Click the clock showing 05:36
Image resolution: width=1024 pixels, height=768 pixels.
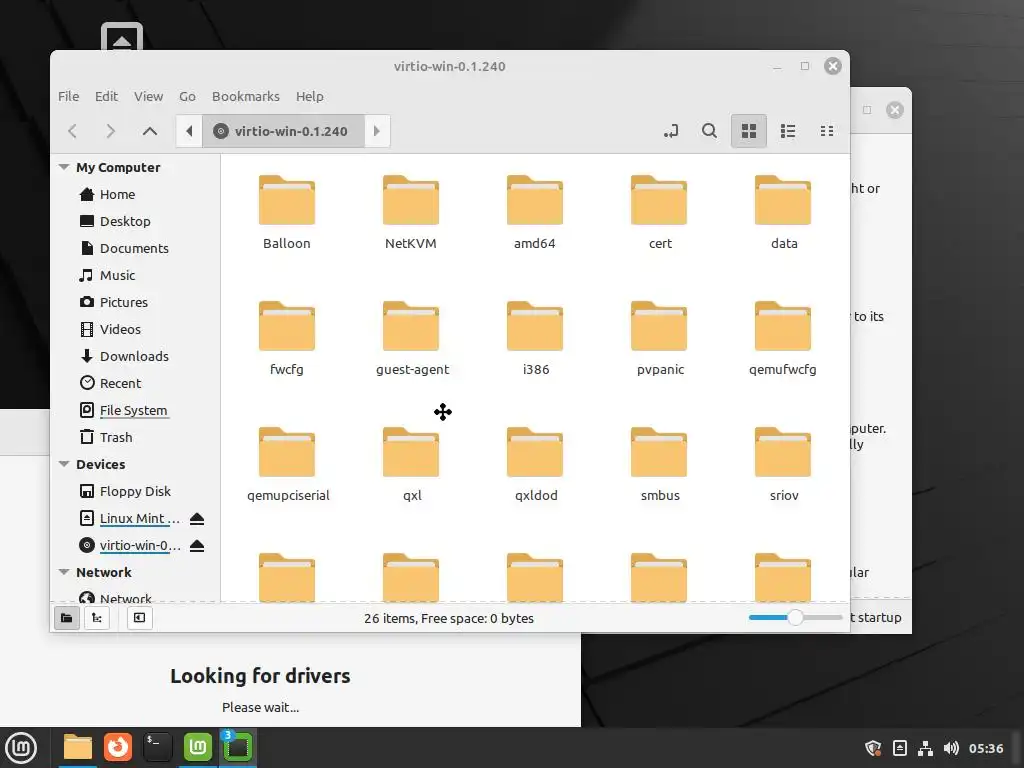point(986,748)
